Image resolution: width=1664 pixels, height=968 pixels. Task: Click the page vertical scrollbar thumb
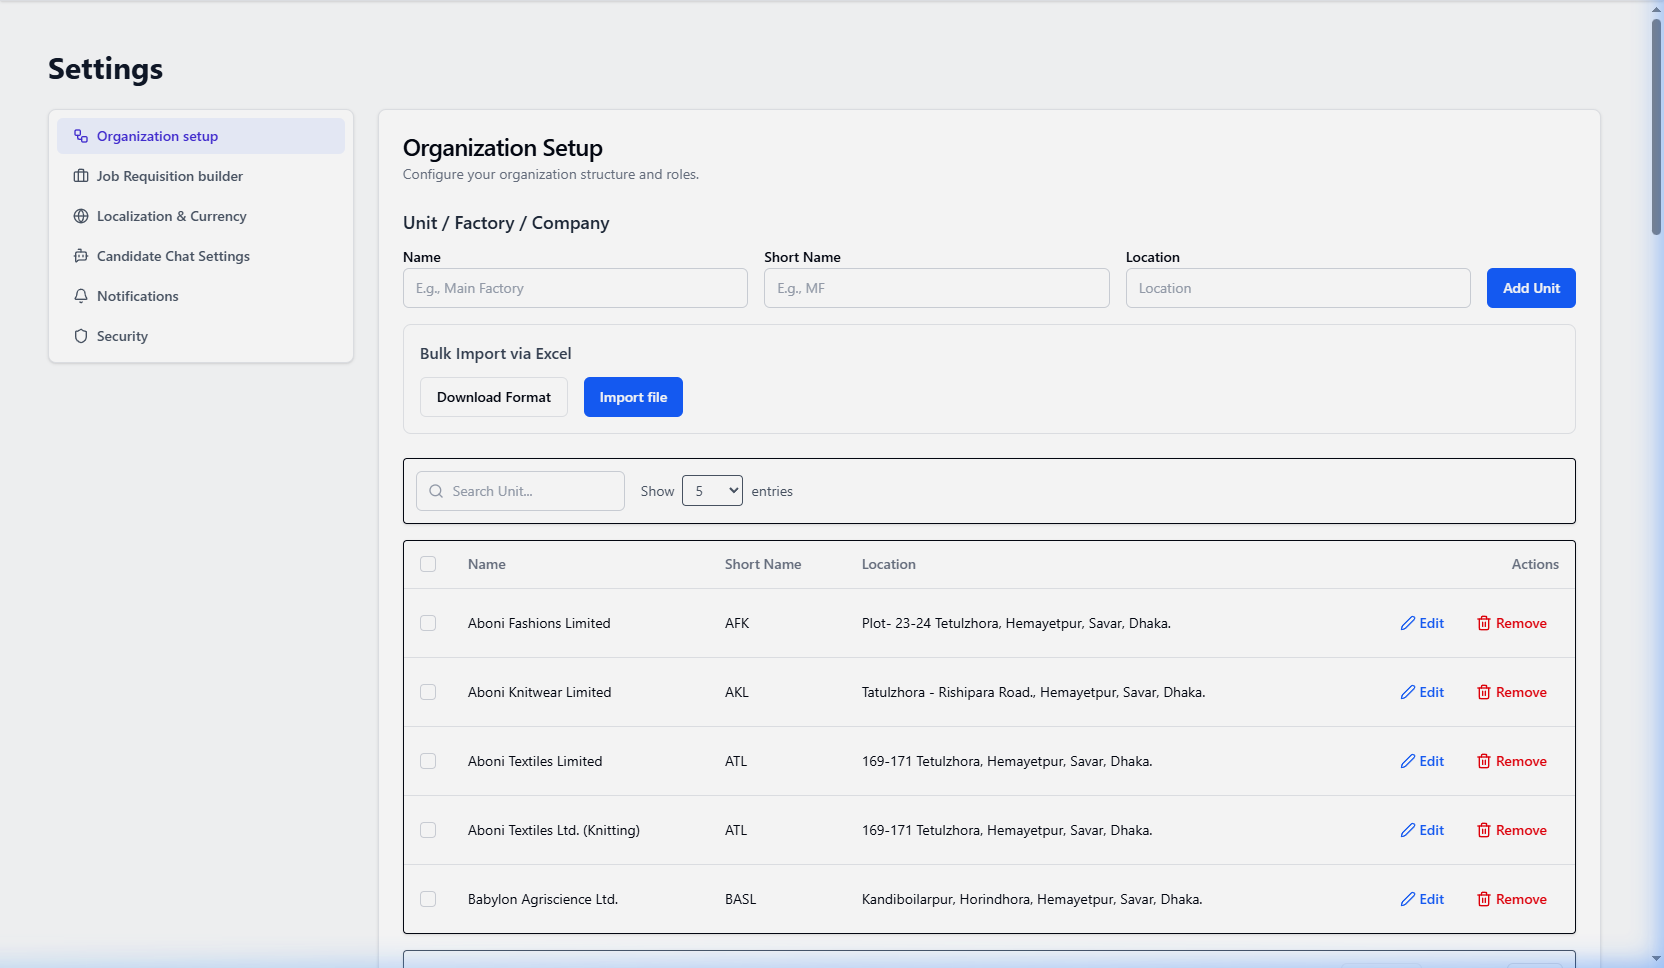tap(1656, 125)
